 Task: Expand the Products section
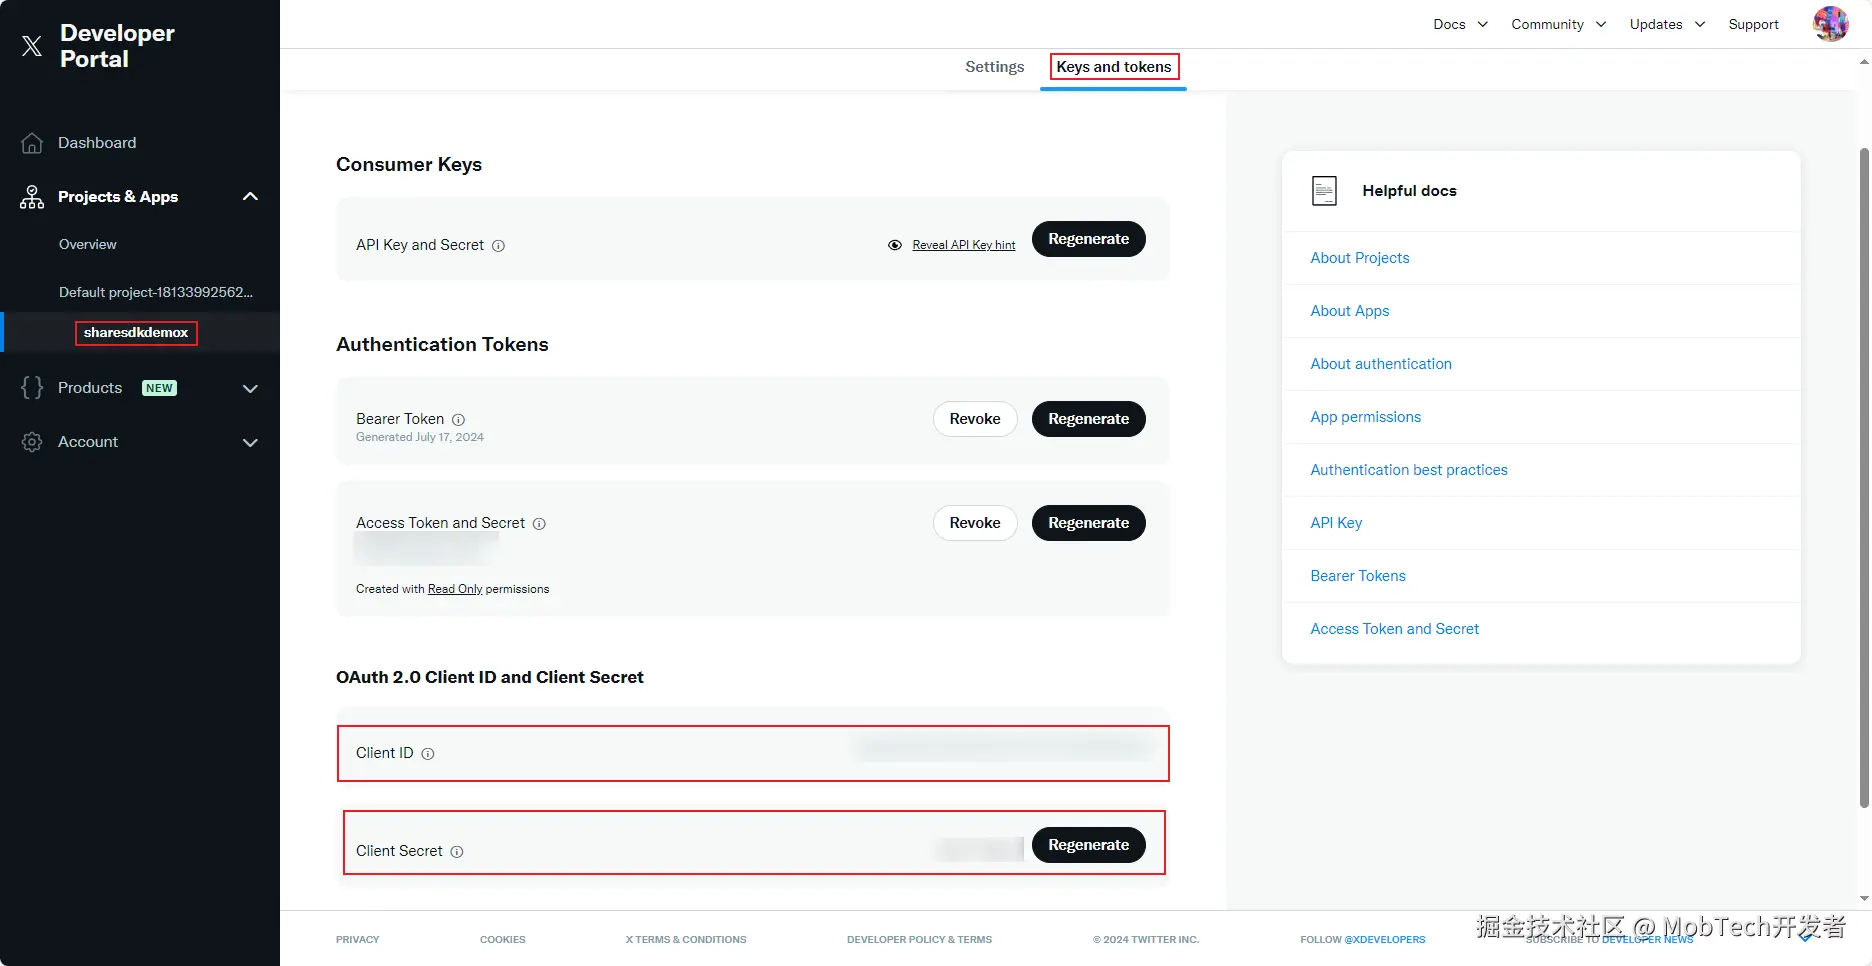[250, 388]
